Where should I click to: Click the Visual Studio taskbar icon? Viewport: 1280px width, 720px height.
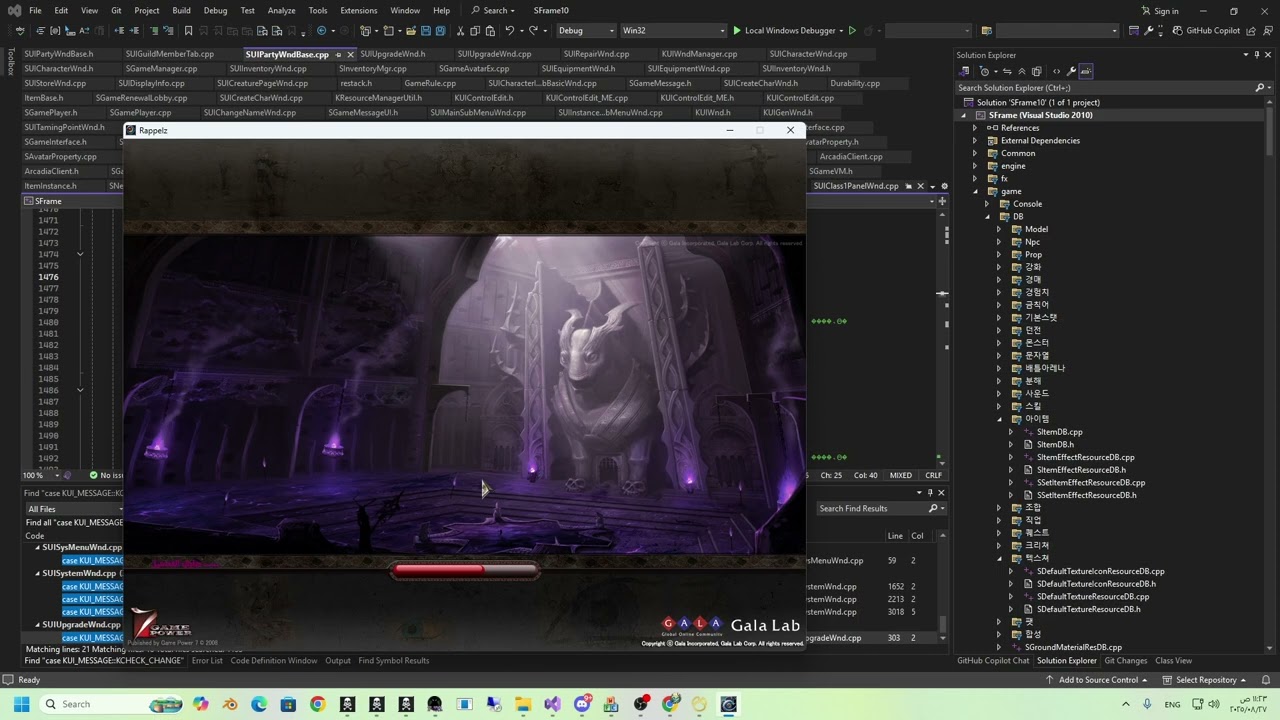tap(553, 704)
